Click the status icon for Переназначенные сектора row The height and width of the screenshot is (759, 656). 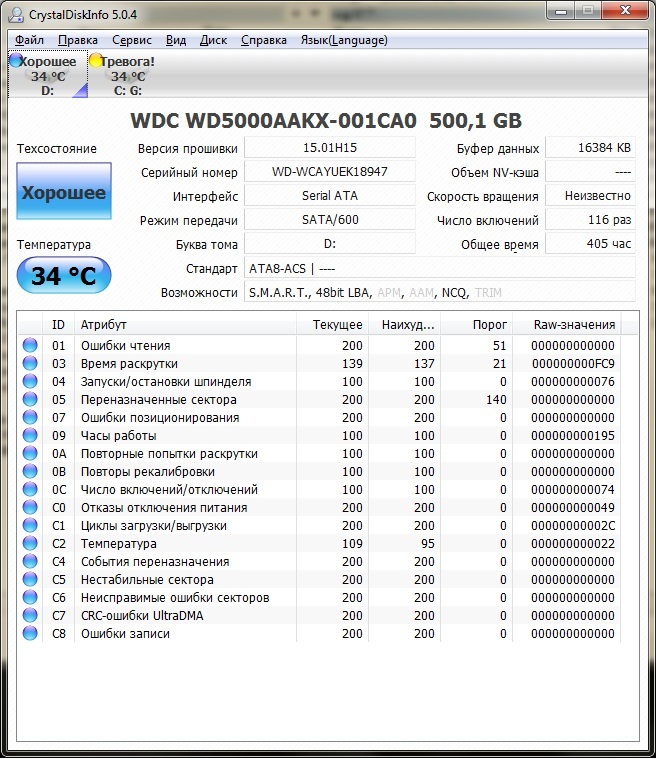click(30, 400)
